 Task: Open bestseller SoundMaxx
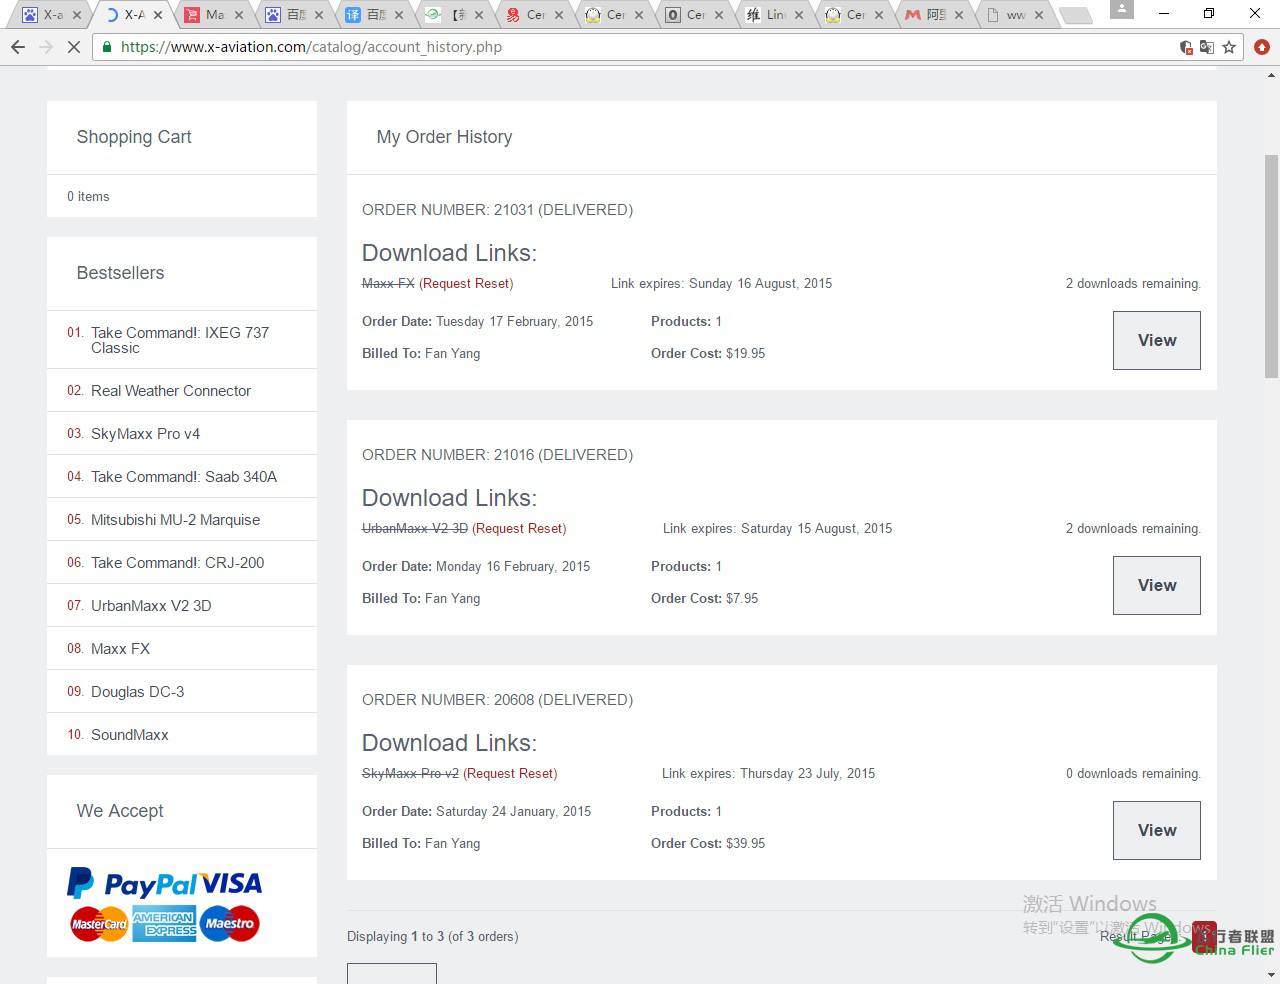[129, 735]
